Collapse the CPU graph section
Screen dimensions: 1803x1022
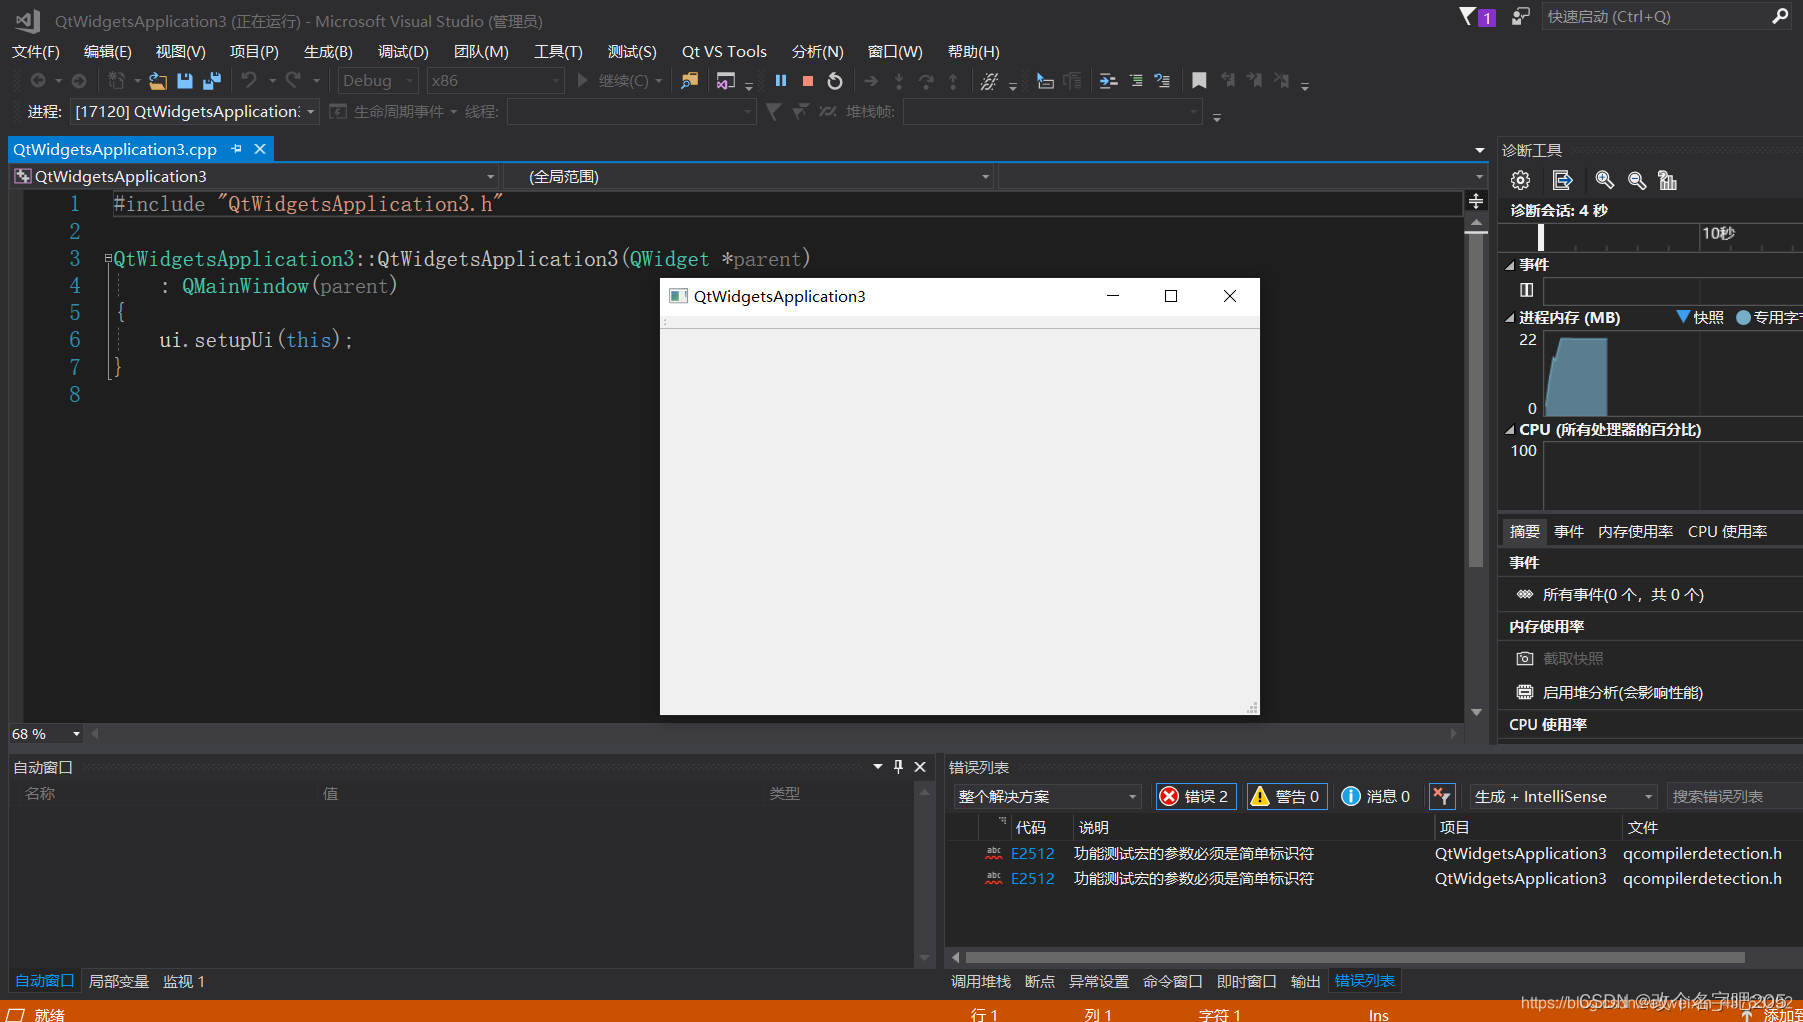pyautogui.click(x=1510, y=430)
